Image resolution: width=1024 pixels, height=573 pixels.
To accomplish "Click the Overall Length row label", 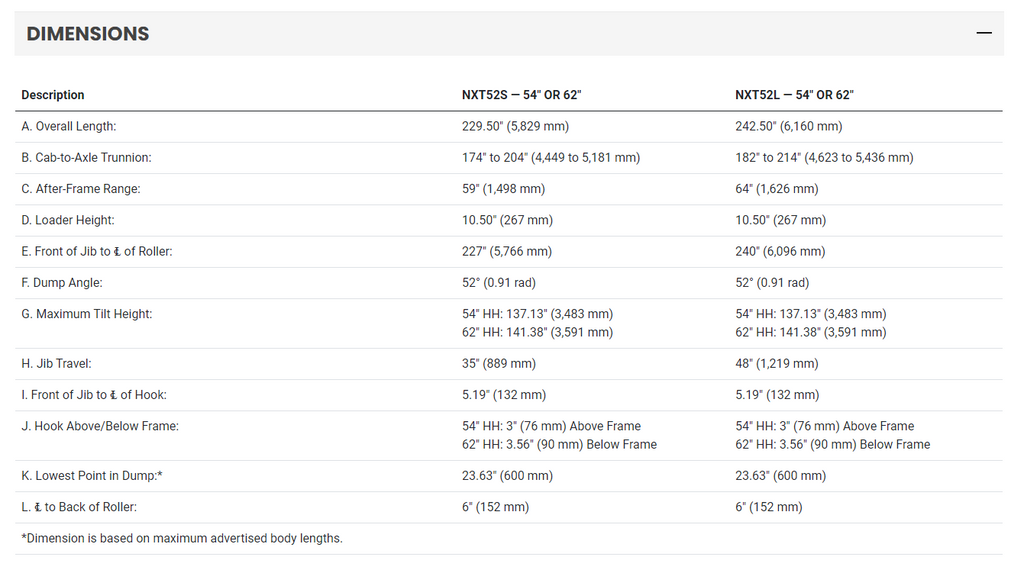I will (69, 126).
